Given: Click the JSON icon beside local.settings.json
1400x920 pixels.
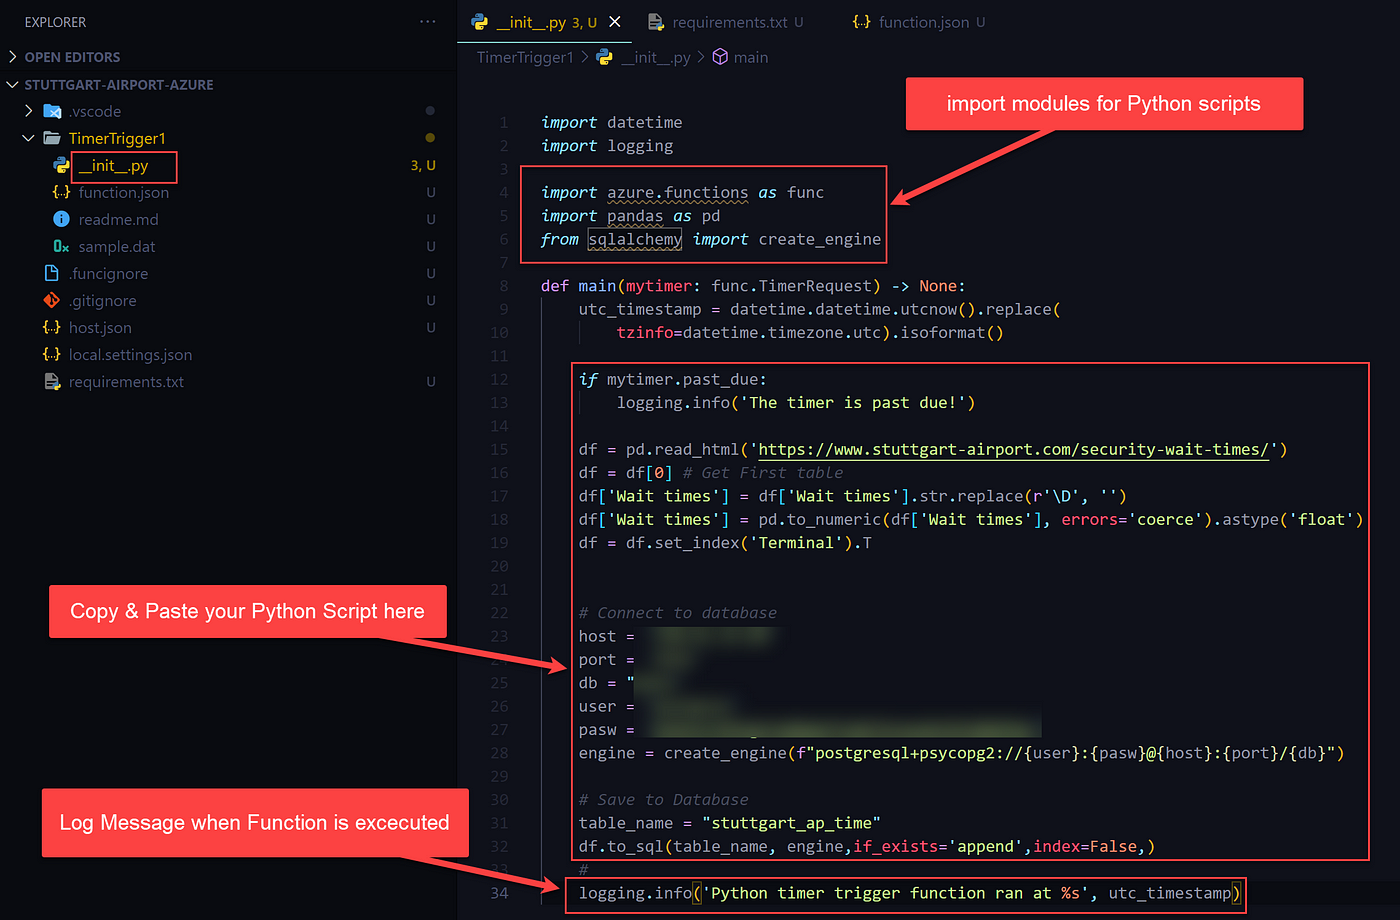Looking at the screenshot, I should tap(52, 354).
